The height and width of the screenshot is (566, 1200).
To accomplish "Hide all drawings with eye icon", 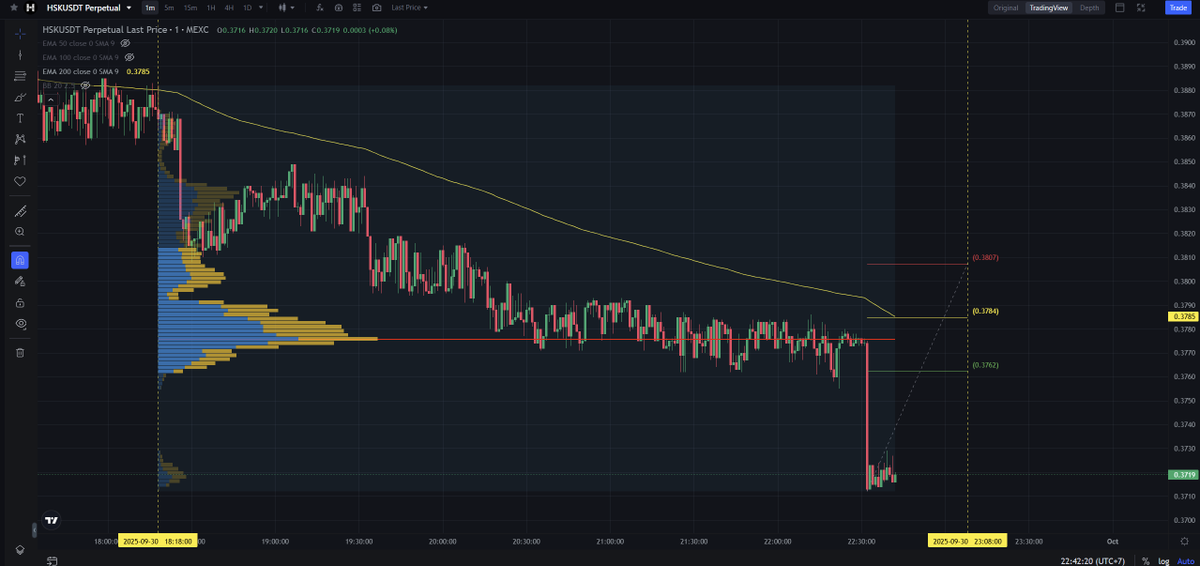I will pyautogui.click(x=20, y=323).
